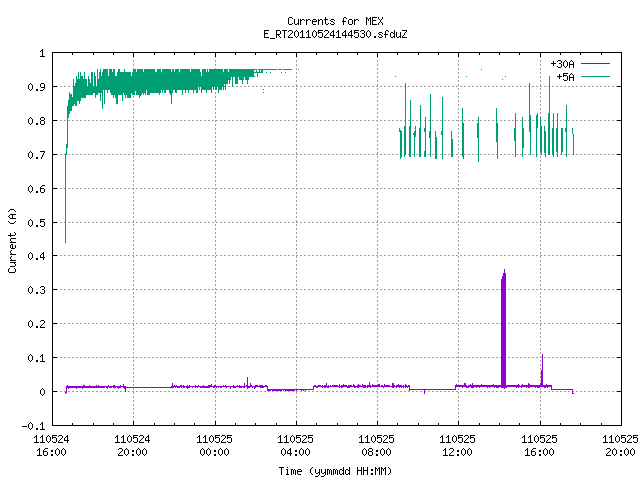Viewport: 640px width, 480px height.
Task: Click the y-axis tick value '0.1'
Action: (x=36, y=358)
